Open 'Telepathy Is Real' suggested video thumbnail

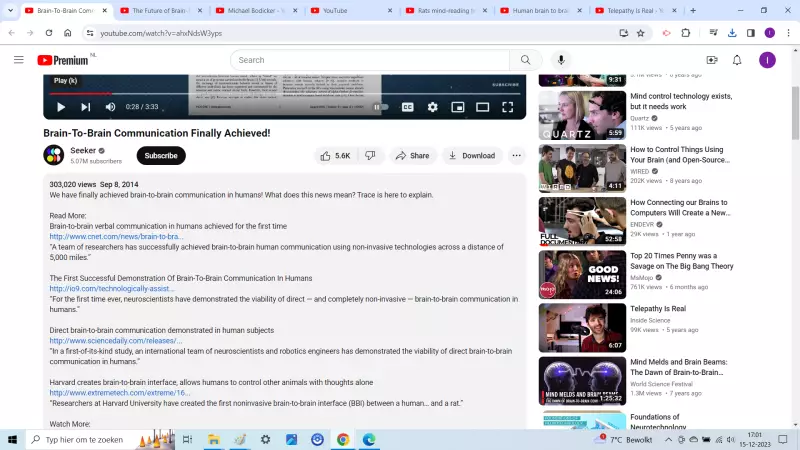582,328
